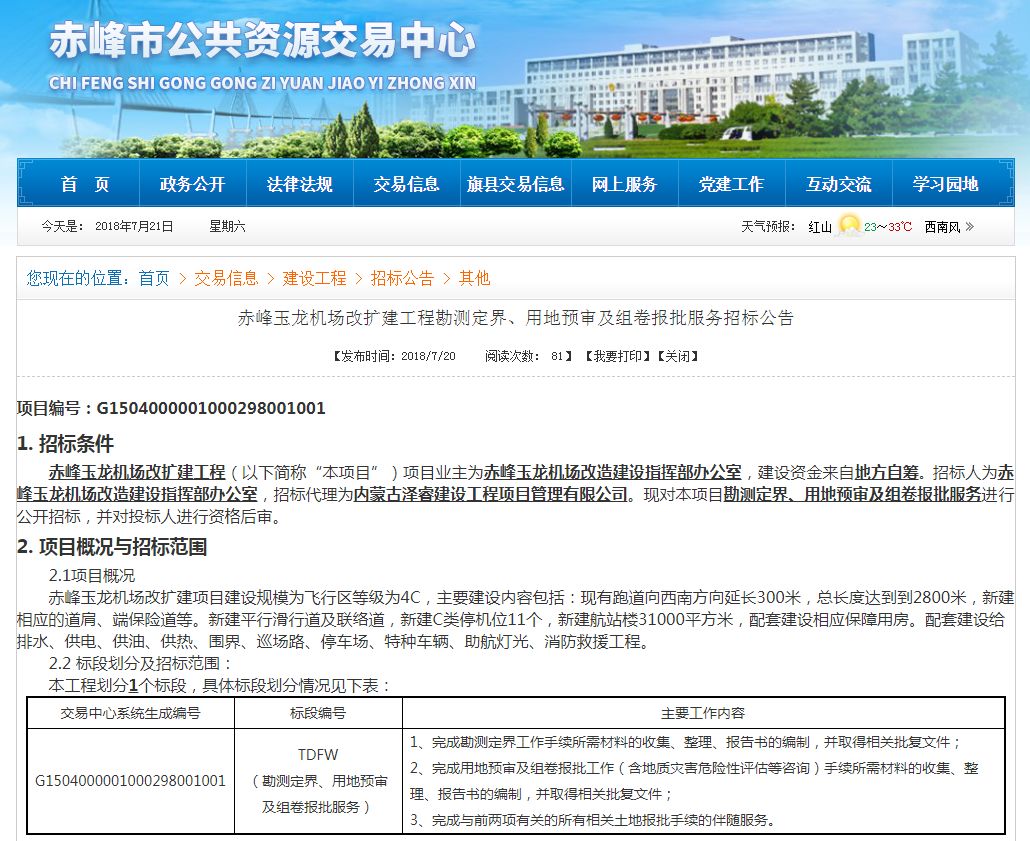
Task: Click the underlined 勘测定界、用地预审及组卷报批服务 text
Action: click(x=852, y=494)
